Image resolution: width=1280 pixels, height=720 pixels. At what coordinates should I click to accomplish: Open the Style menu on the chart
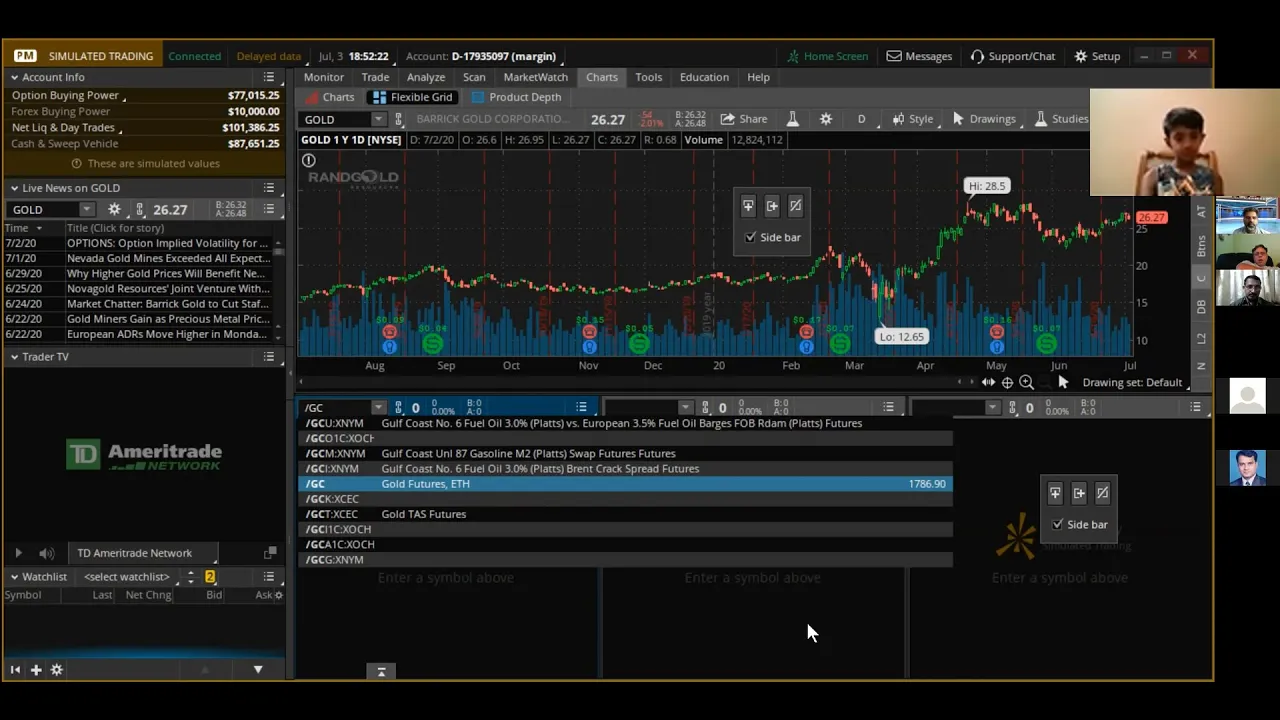(912, 119)
